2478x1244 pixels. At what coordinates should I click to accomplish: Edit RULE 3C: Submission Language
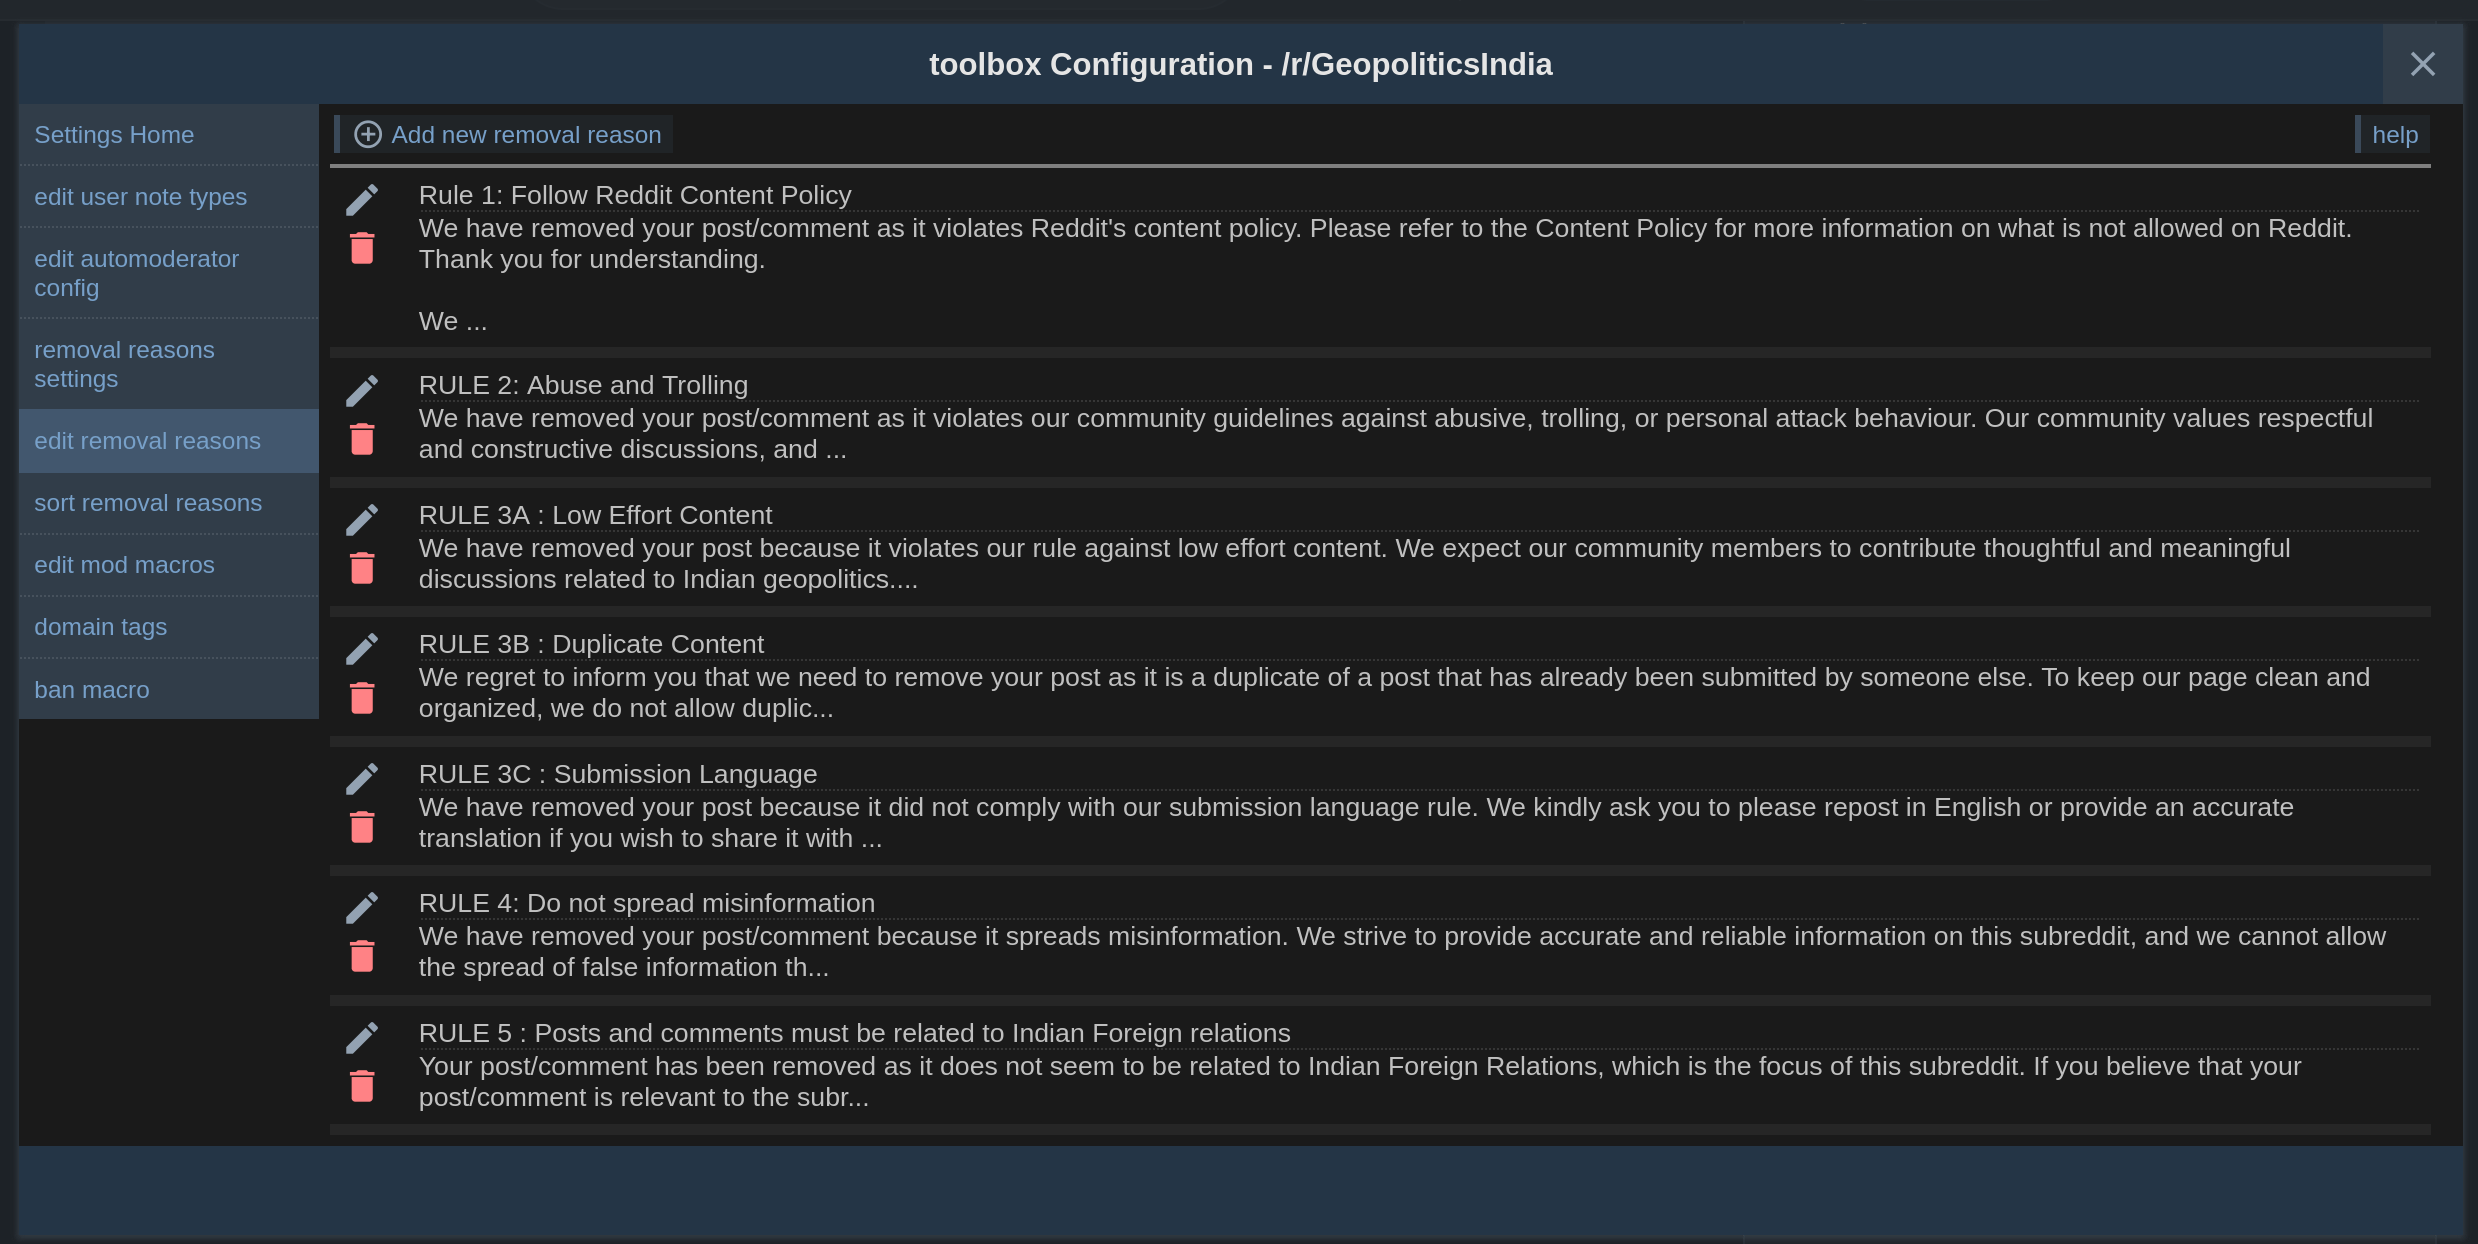pos(363,777)
